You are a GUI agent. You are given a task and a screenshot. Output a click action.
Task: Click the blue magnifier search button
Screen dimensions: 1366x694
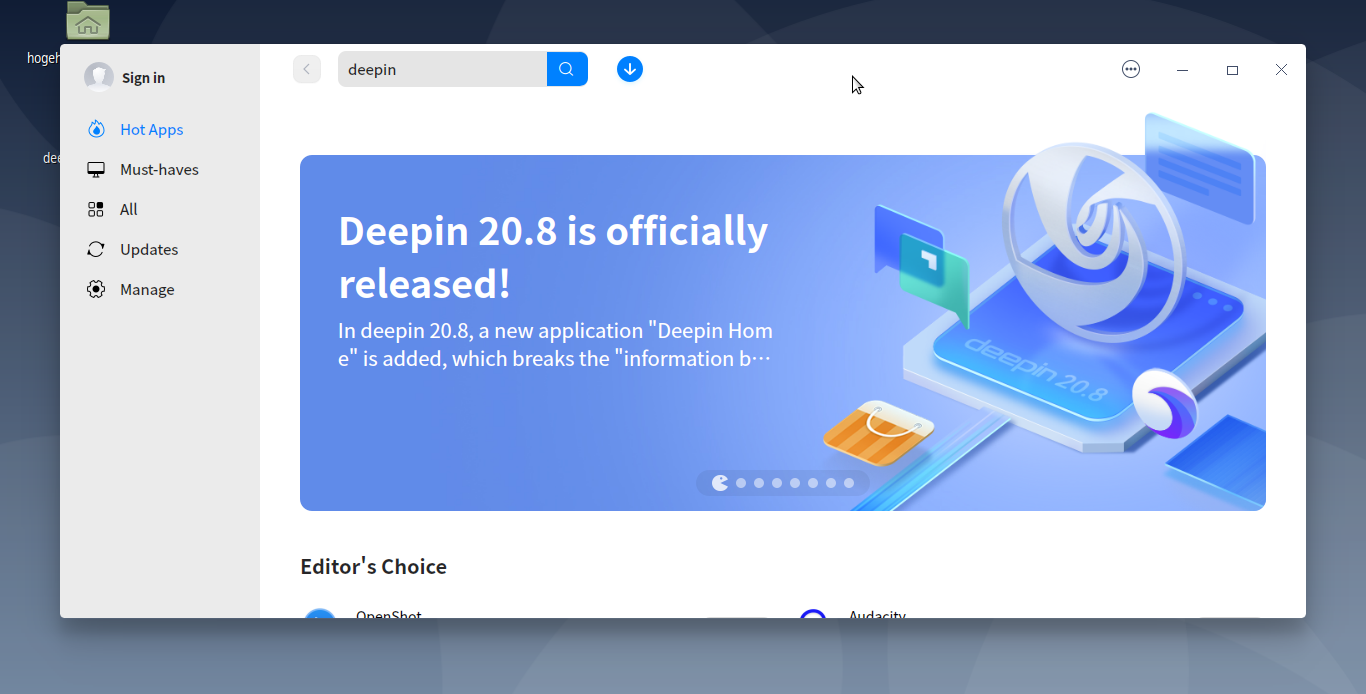567,69
